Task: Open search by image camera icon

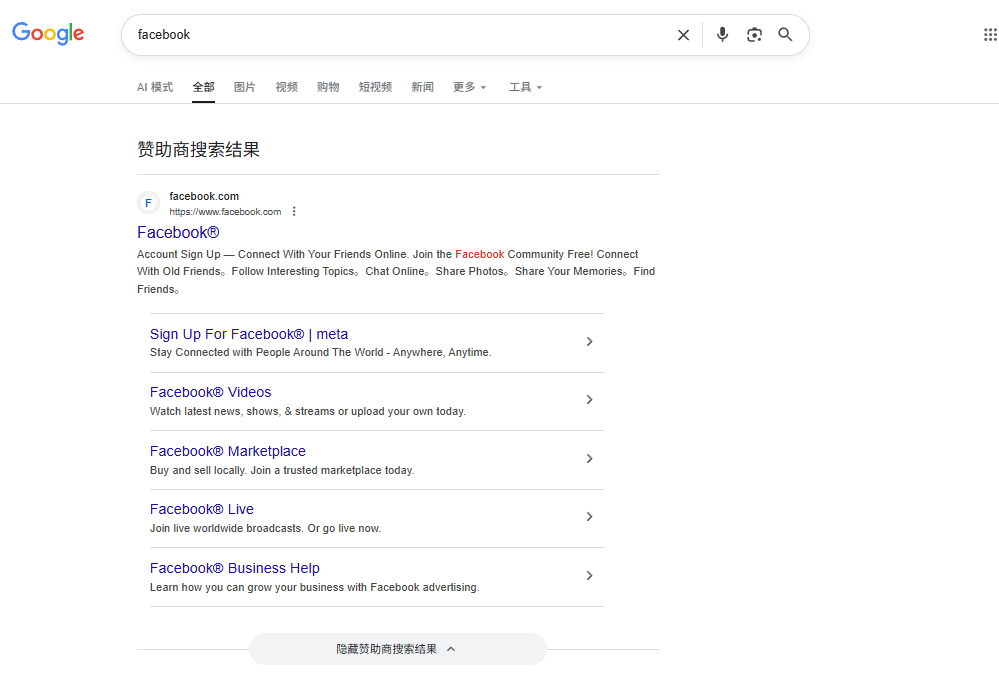Action: (754, 35)
